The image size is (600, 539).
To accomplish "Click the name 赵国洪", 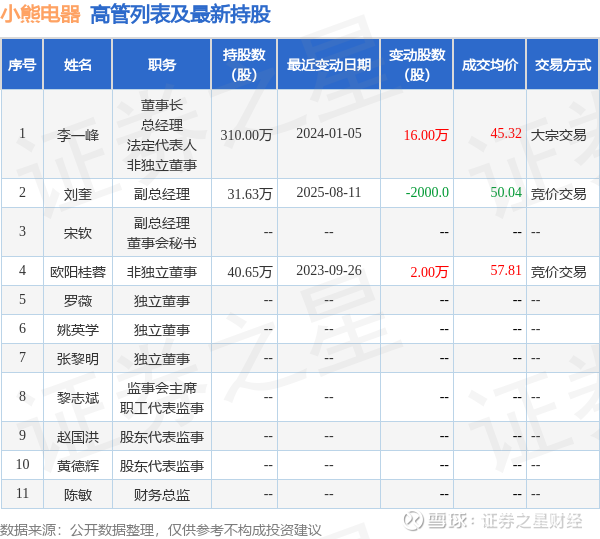I will click(x=78, y=437).
